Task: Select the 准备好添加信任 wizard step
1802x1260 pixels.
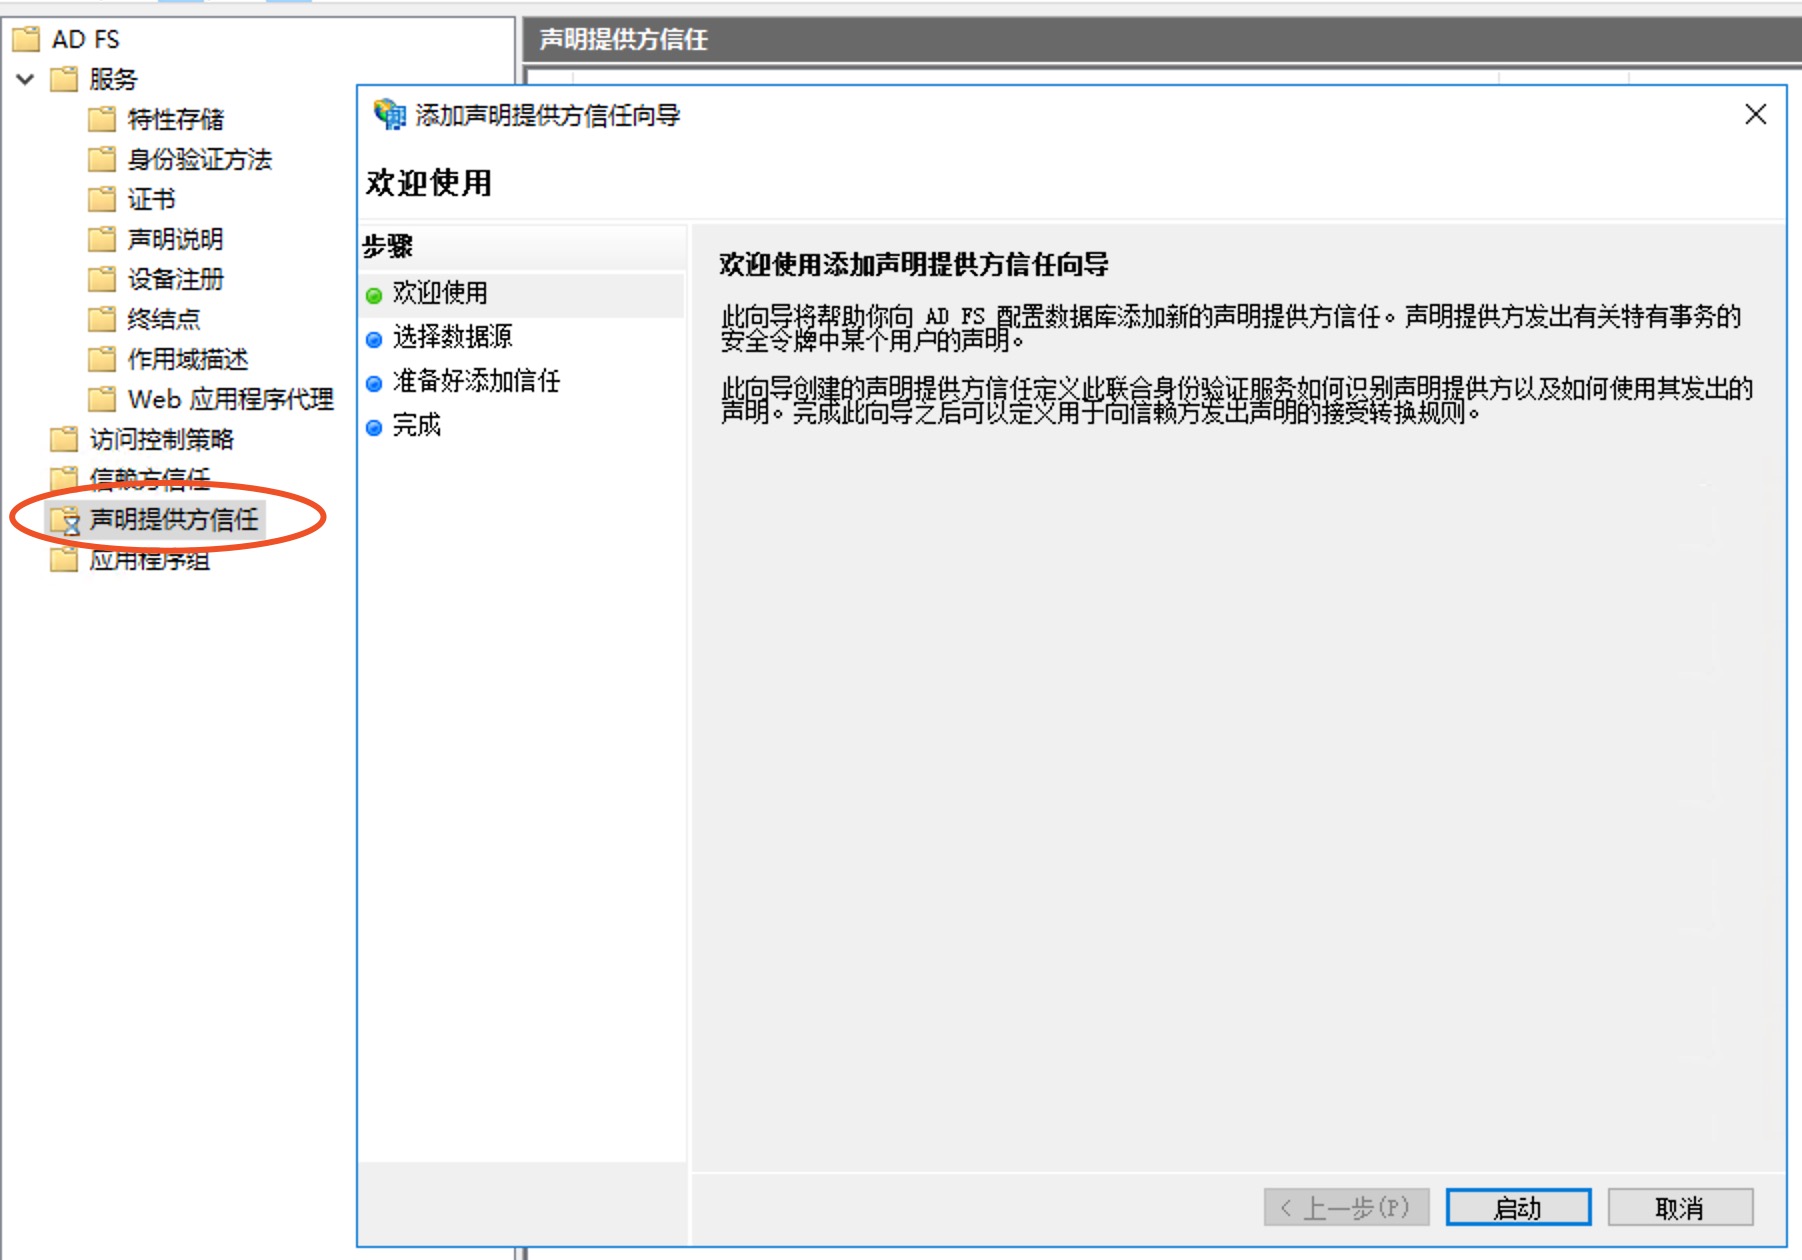Action: 476,381
